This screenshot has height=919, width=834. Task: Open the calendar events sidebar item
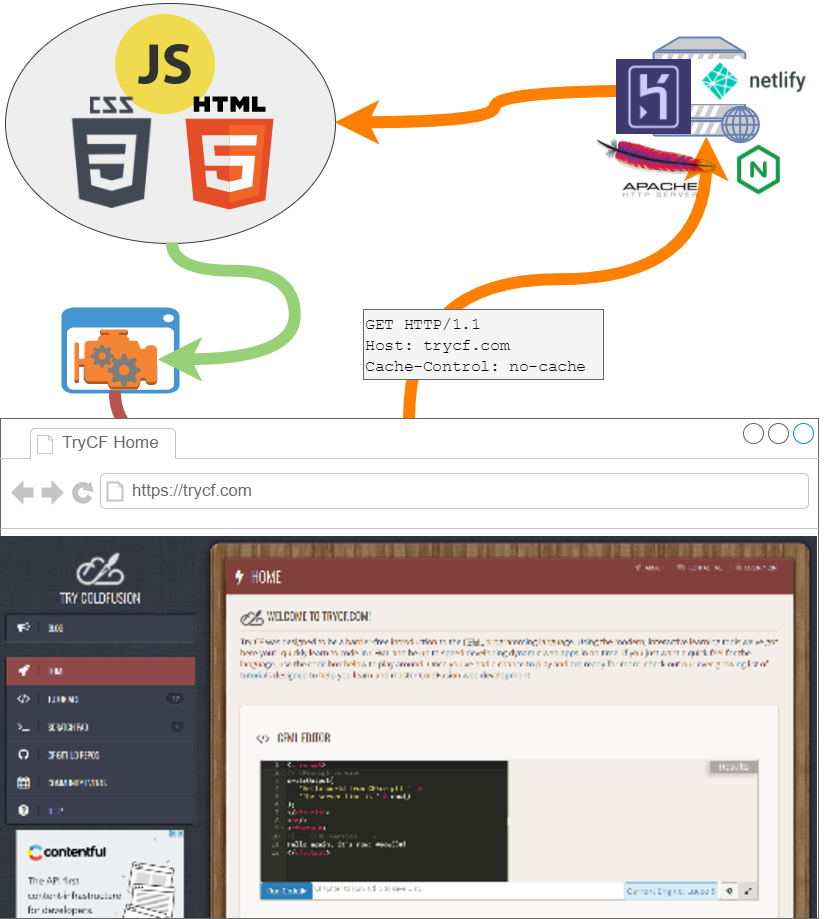100,782
